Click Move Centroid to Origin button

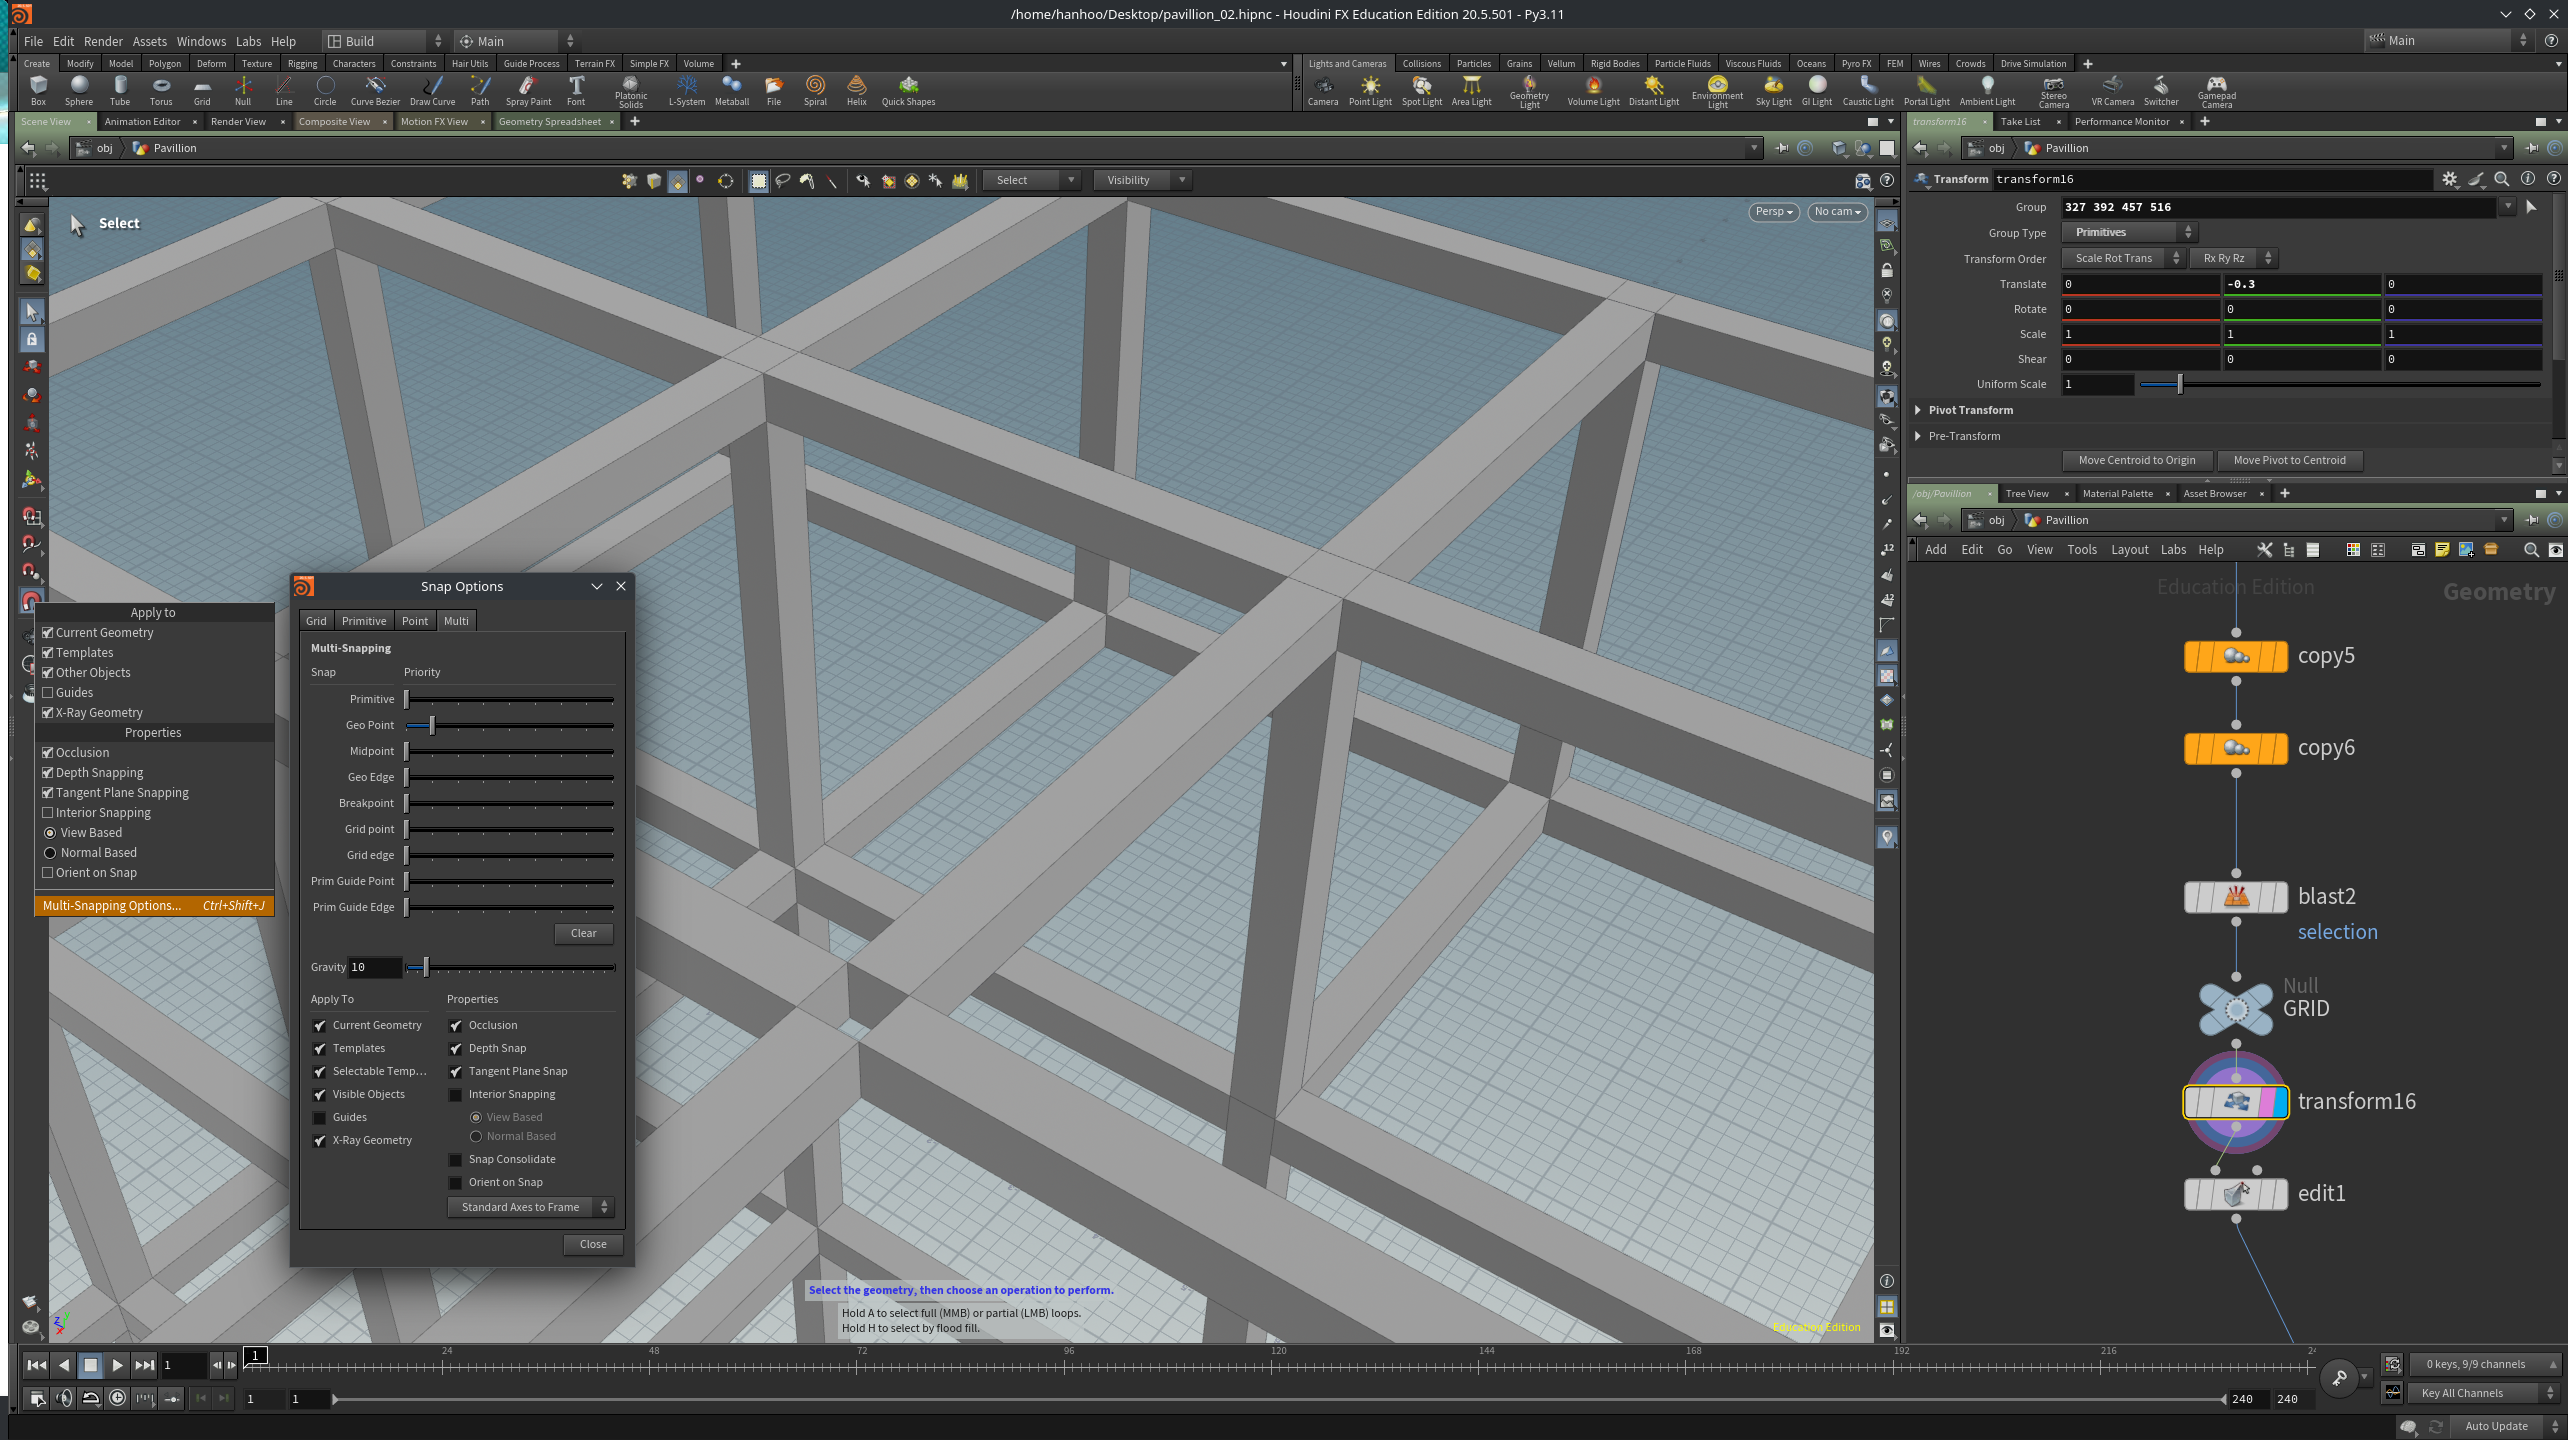pos(2136,461)
